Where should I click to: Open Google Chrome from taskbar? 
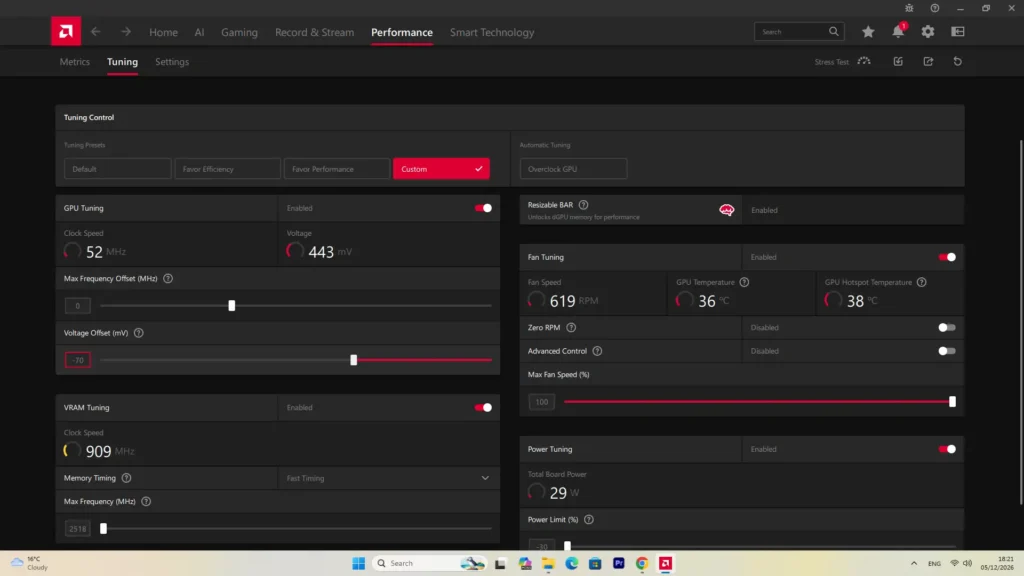pos(642,563)
